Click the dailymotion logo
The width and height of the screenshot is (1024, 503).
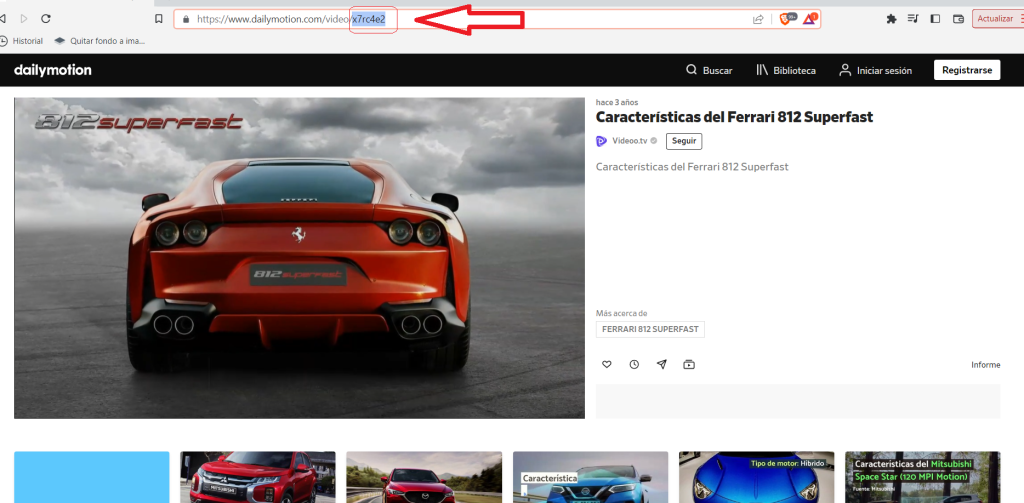tap(53, 70)
